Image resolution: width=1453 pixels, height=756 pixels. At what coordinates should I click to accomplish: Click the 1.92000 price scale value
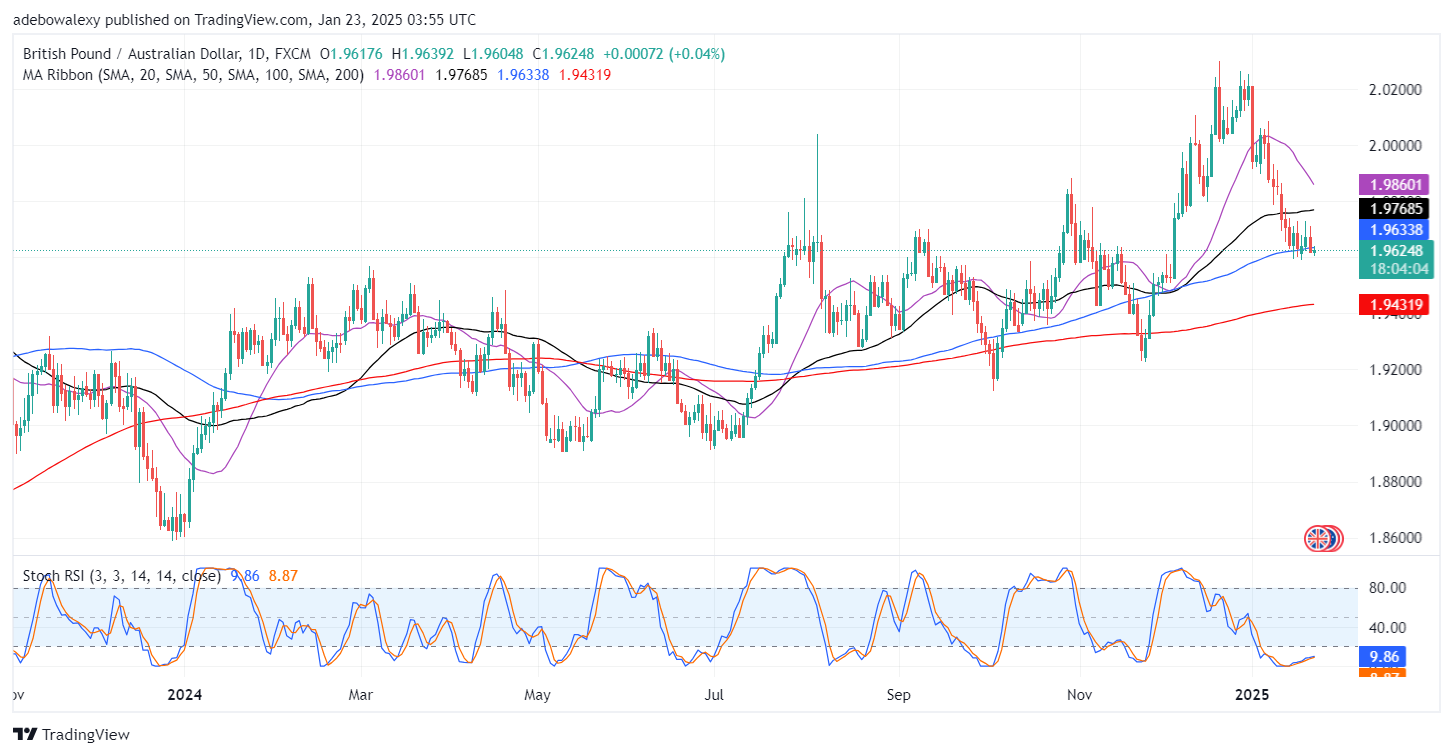pos(1394,370)
